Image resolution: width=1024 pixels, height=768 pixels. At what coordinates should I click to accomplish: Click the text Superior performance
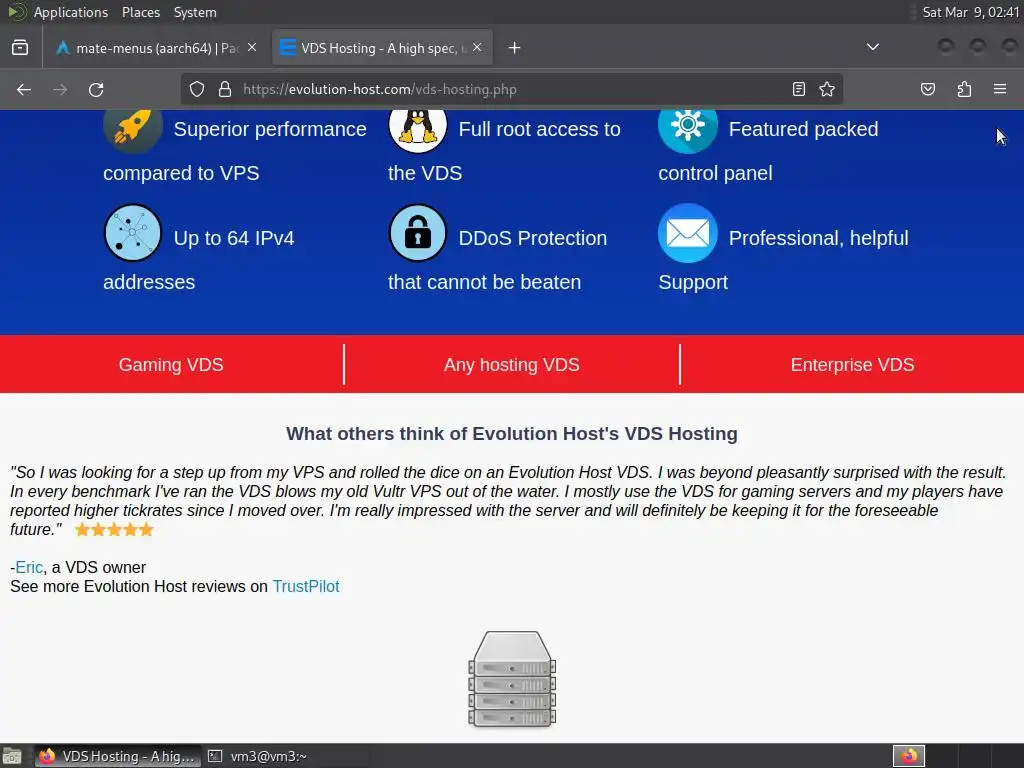click(x=270, y=129)
